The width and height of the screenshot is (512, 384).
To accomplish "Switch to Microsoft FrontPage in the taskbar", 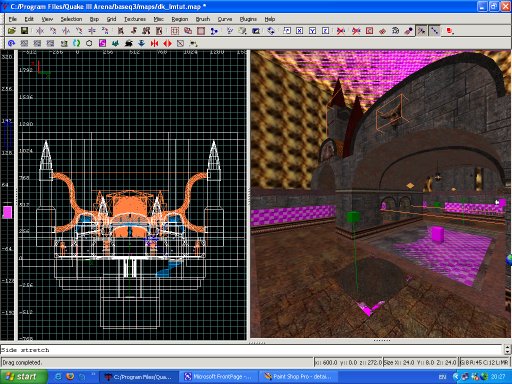I will pos(218,377).
